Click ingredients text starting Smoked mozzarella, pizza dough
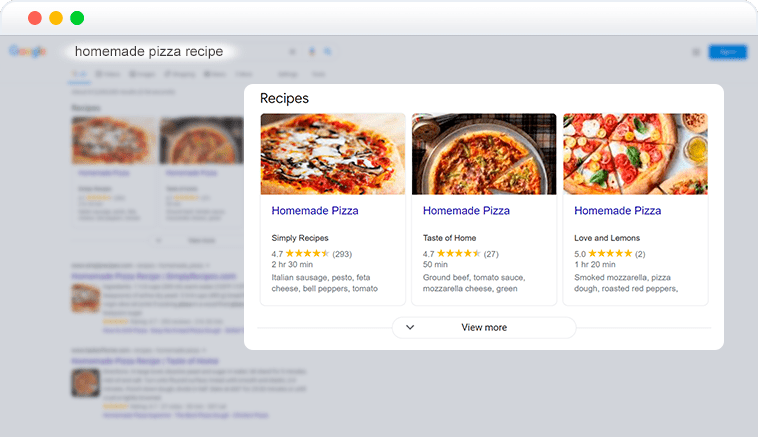 (626, 283)
